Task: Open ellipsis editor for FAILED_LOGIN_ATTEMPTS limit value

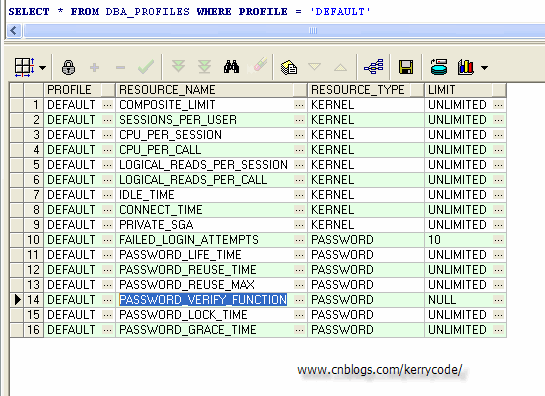Action: pyautogui.click(x=498, y=240)
